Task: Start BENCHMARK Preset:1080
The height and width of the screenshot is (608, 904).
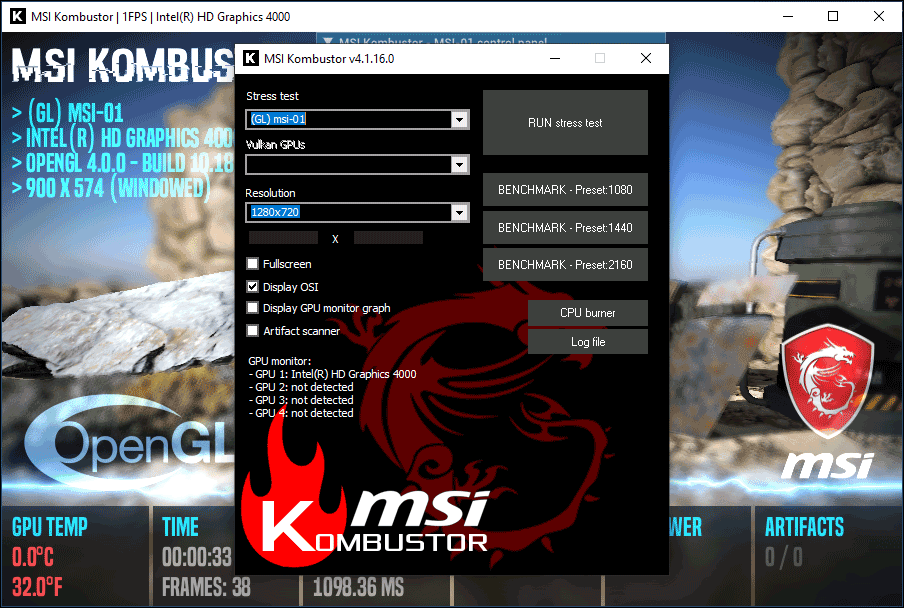Action: point(565,190)
